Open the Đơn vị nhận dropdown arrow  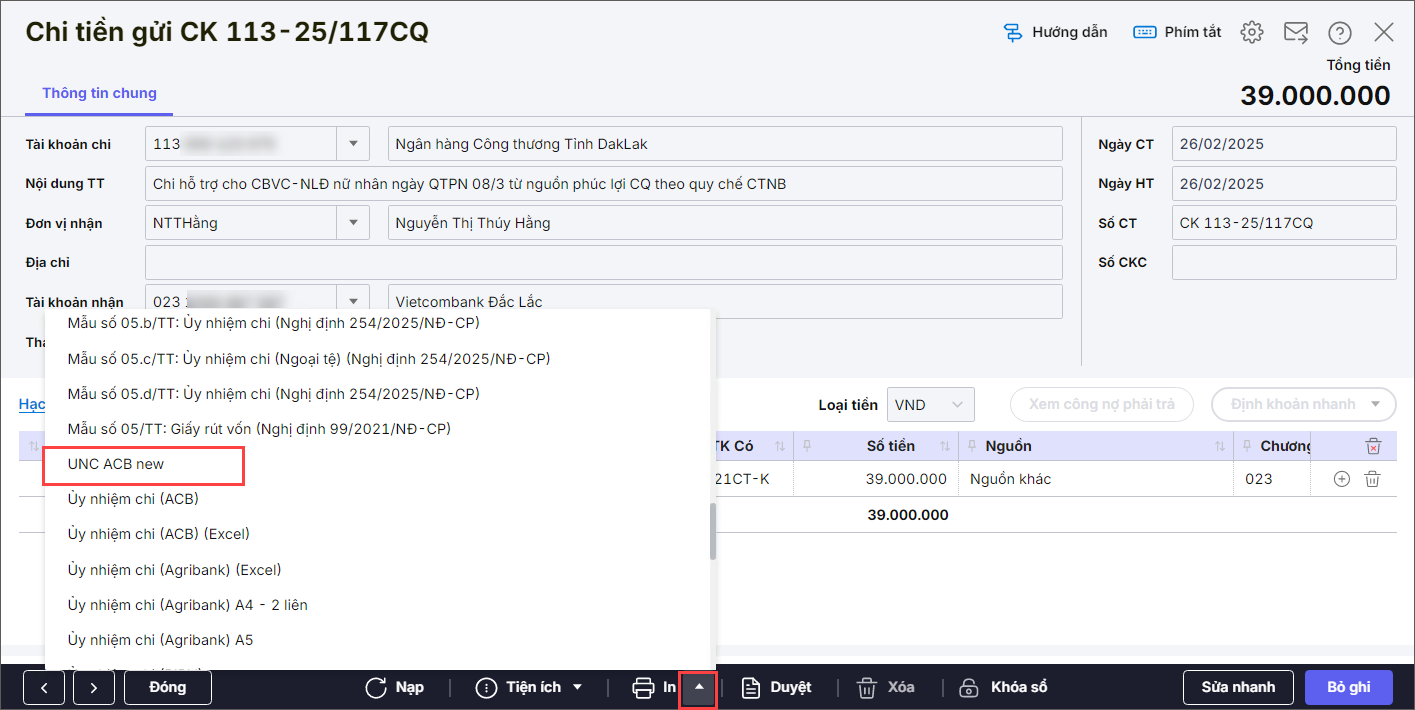tap(353, 223)
